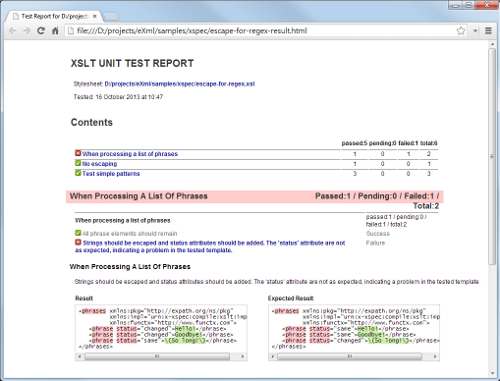Screen dimensions: 500x381
Task: Open 'When processing a list of phrases' contents link
Action: [x=130, y=154]
